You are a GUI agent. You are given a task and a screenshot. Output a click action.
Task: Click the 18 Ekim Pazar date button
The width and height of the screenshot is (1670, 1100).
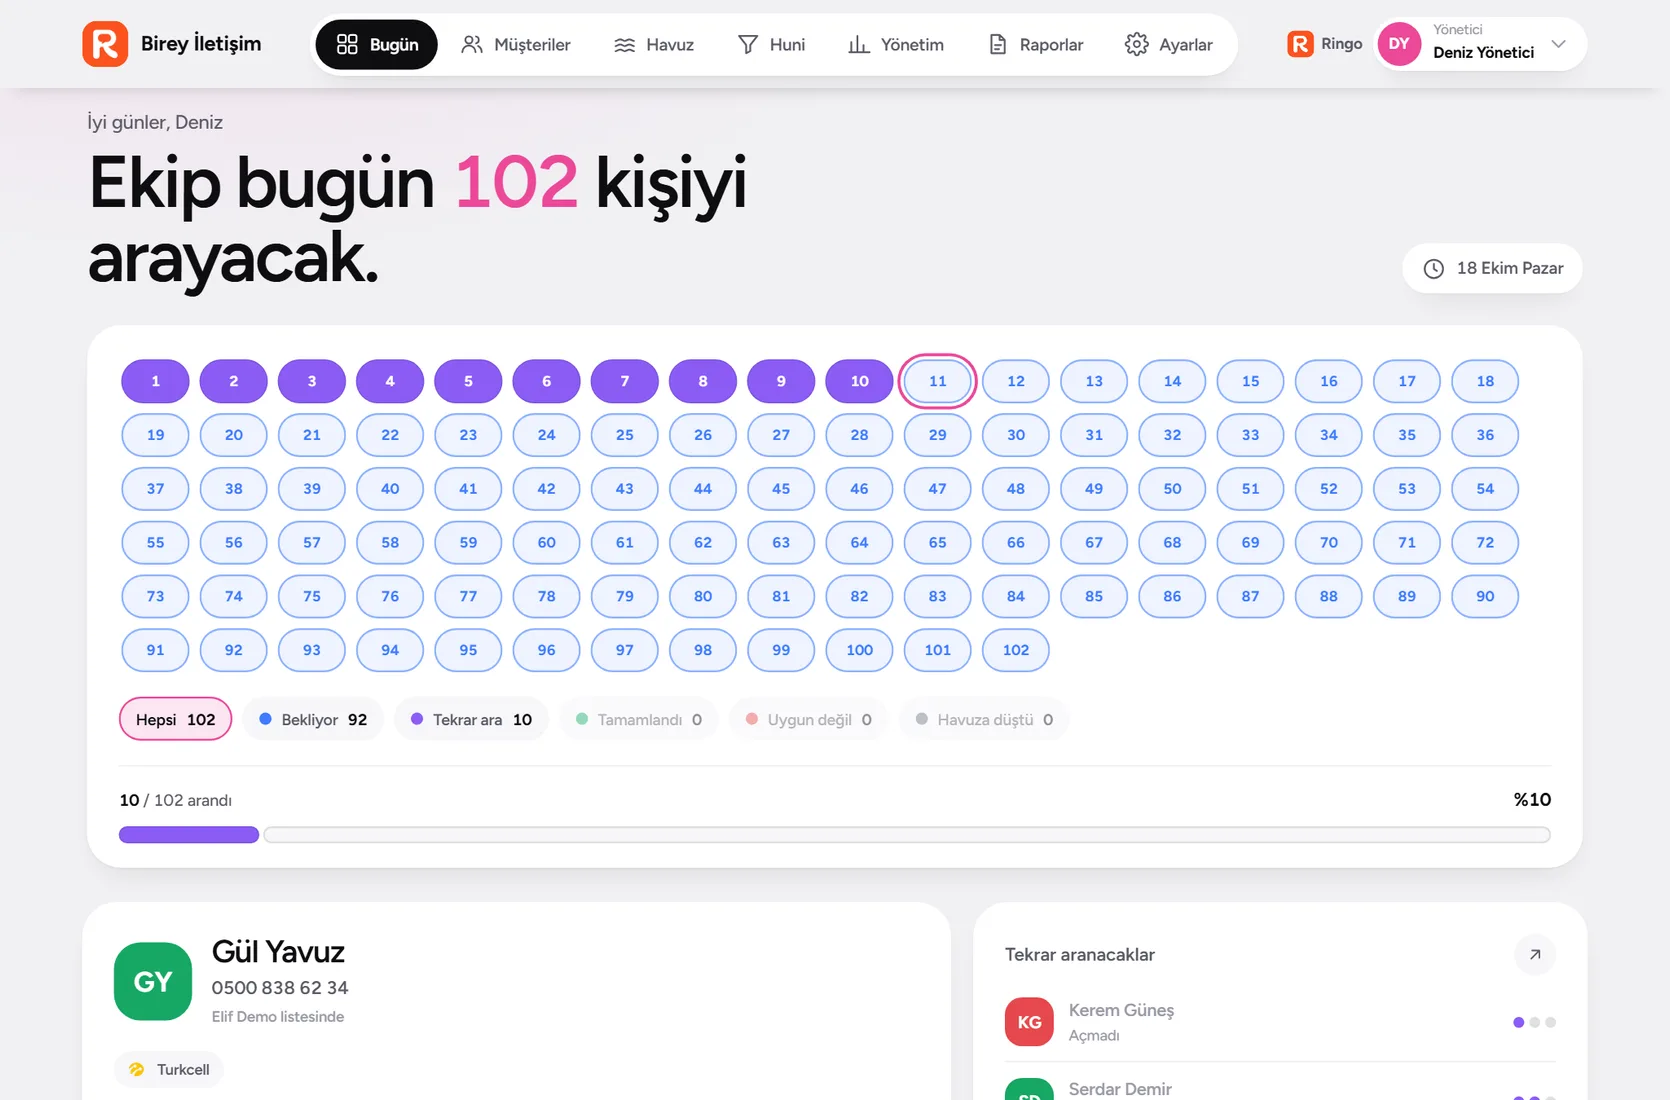(x=1493, y=268)
